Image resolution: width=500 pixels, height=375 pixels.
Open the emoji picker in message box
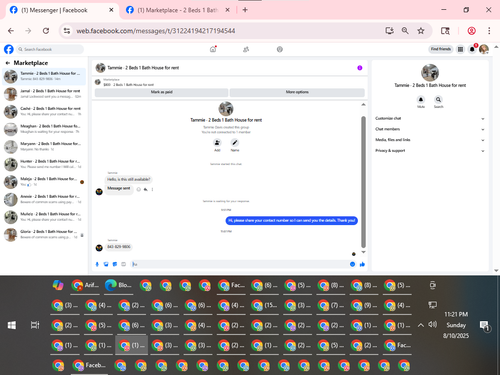(x=352, y=264)
